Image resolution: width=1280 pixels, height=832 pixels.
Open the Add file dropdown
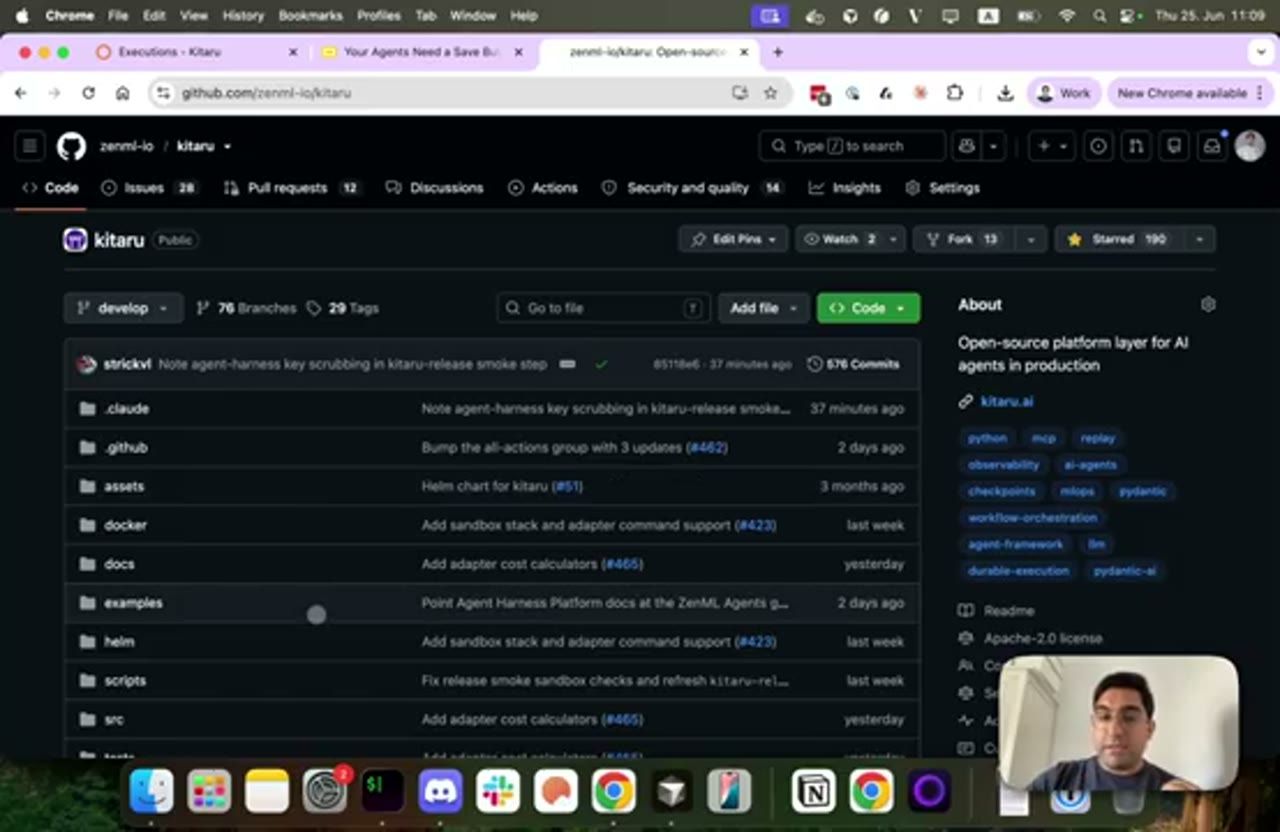tap(763, 308)
